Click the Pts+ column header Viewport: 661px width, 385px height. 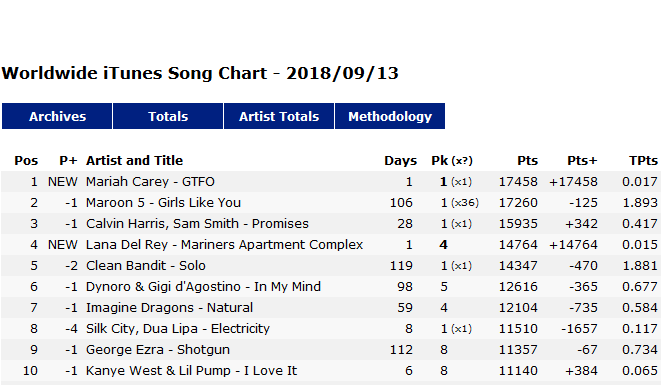click(x=582, y=161)
